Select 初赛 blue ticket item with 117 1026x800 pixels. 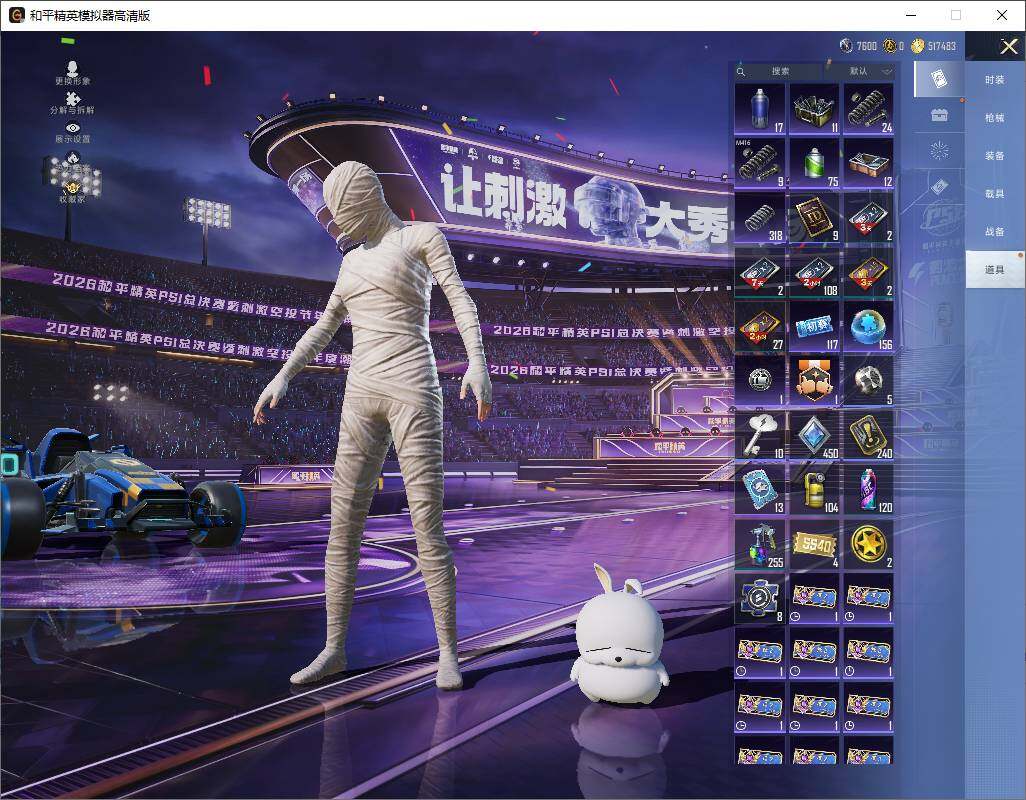814,326
